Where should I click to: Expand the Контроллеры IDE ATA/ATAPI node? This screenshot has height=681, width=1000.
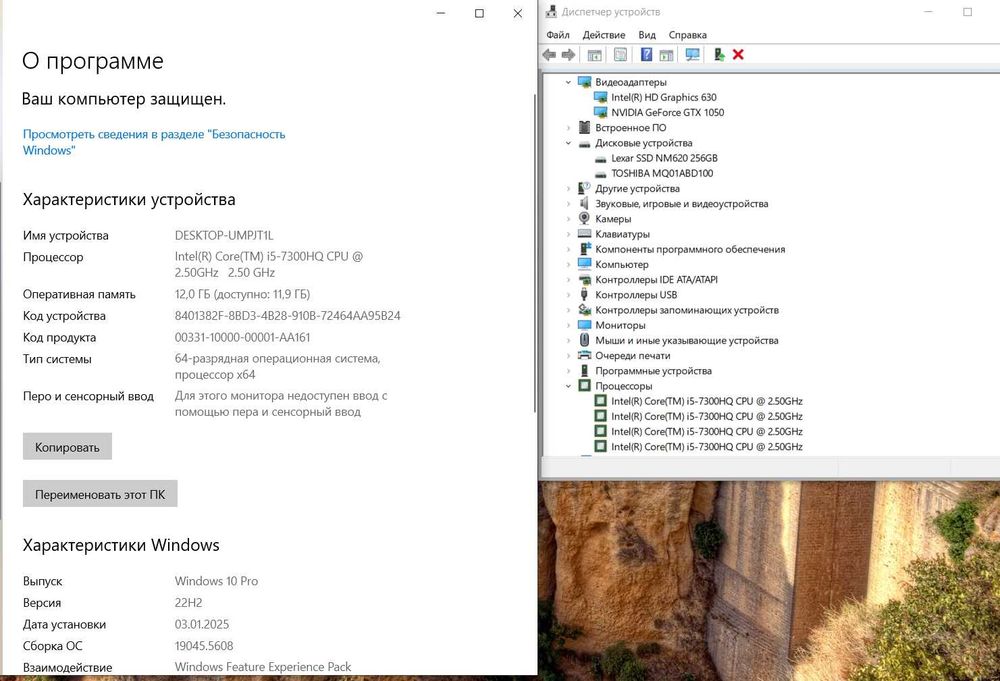point(568,279)
